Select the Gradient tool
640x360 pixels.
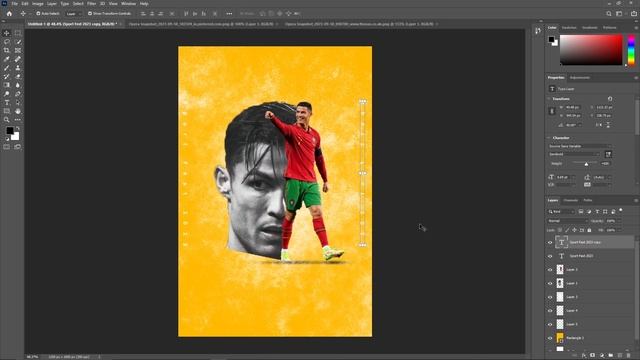point(7,85)
